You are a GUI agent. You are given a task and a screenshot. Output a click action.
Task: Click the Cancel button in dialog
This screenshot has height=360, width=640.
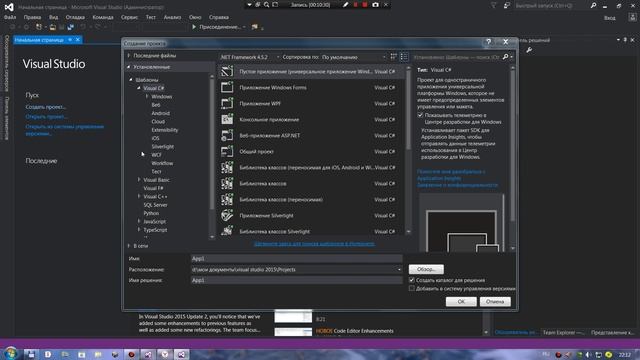pyautogui.click(x=495, y=302)
